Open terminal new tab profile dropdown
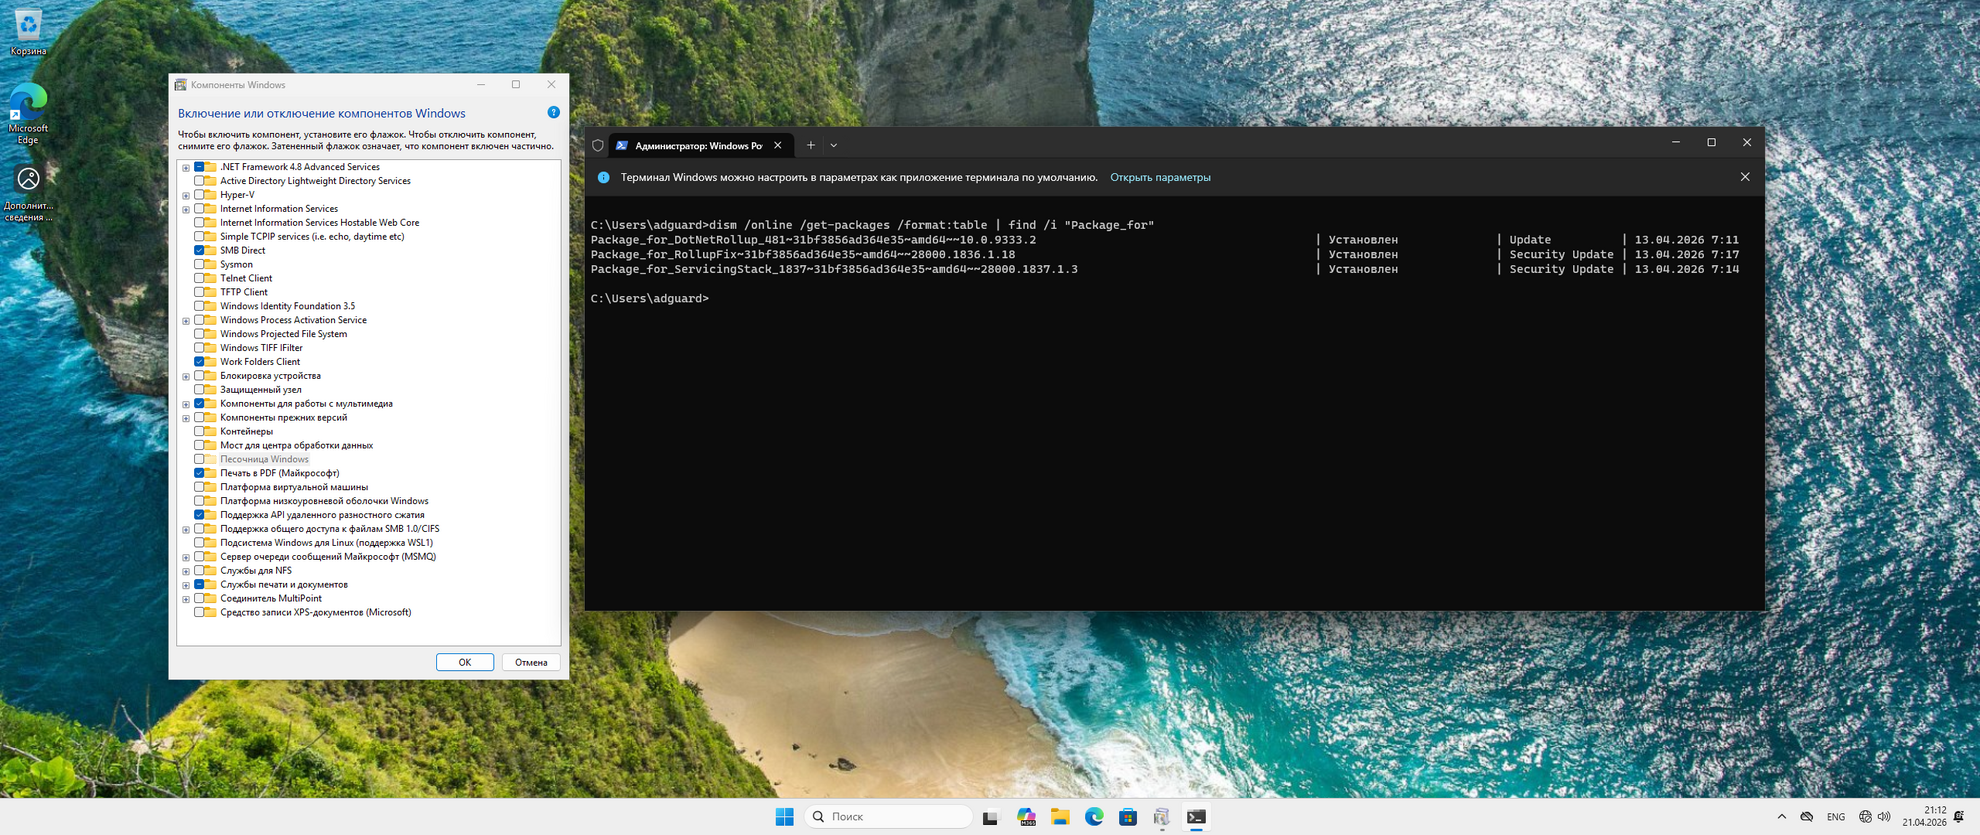The width and height of the screenshot is (1980, 835). coord(834,145)
